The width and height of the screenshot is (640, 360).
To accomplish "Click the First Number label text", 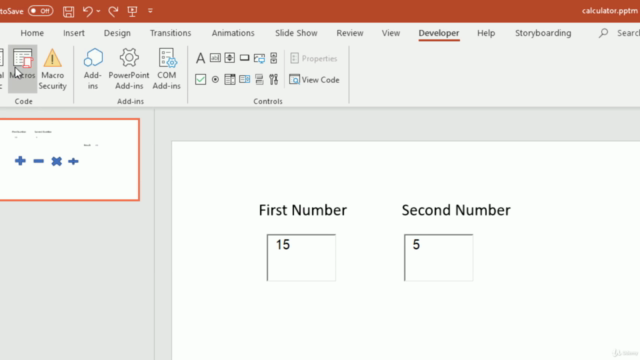I will 303,210.
